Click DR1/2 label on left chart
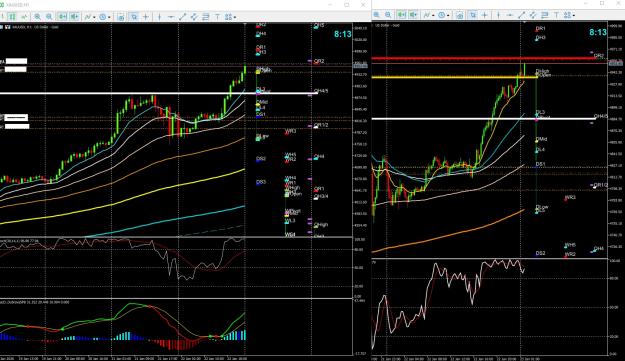The height and width of the screenshot is (361, 625). [321, 125]
